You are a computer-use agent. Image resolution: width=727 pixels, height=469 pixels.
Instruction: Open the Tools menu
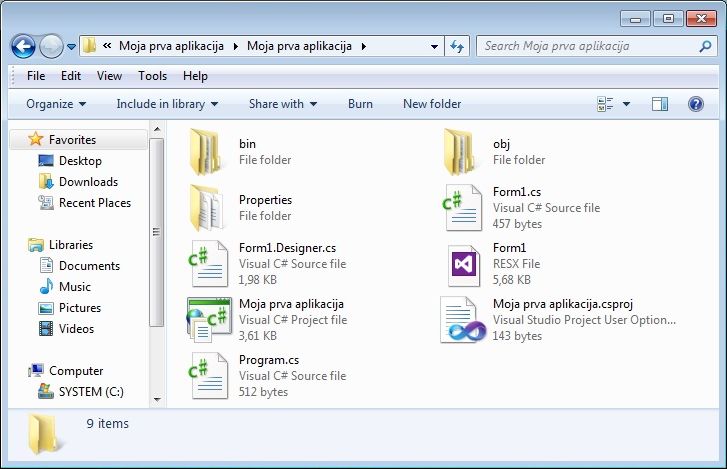pos(153,76)
